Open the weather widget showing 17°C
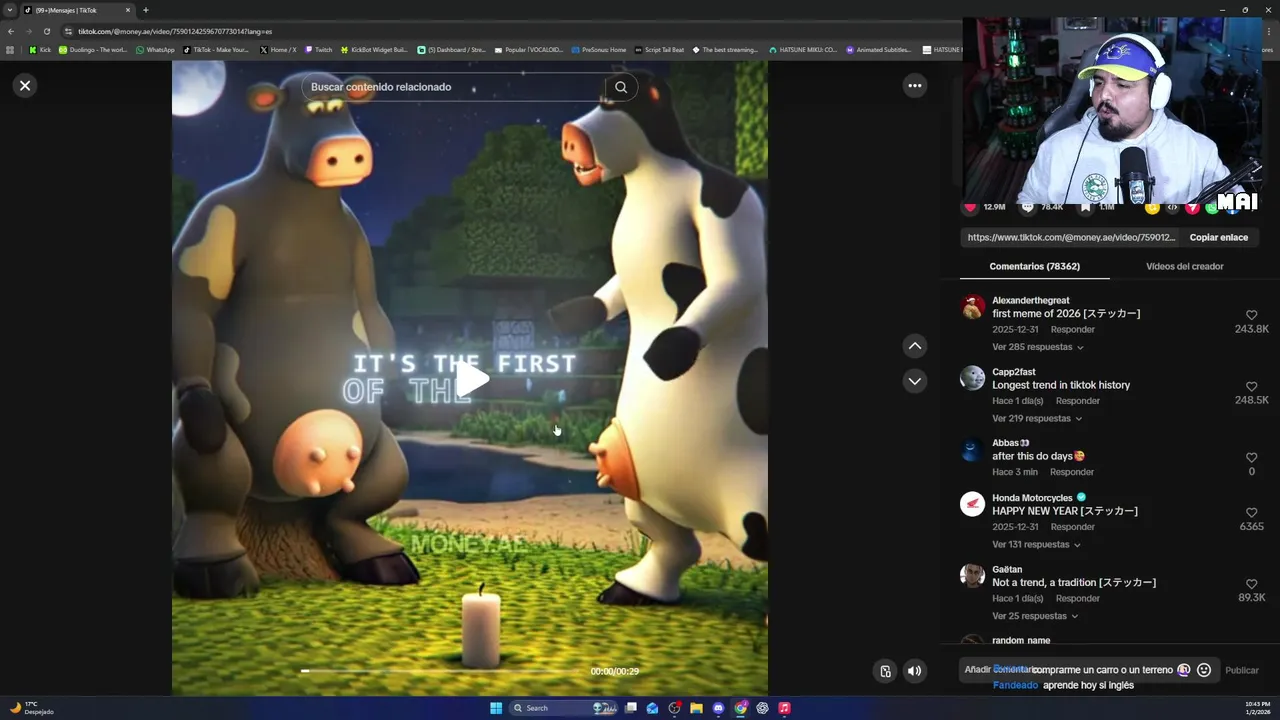The height and width of the screenshot is (720, 1280). pyautogui.click(x=32, y=708)
